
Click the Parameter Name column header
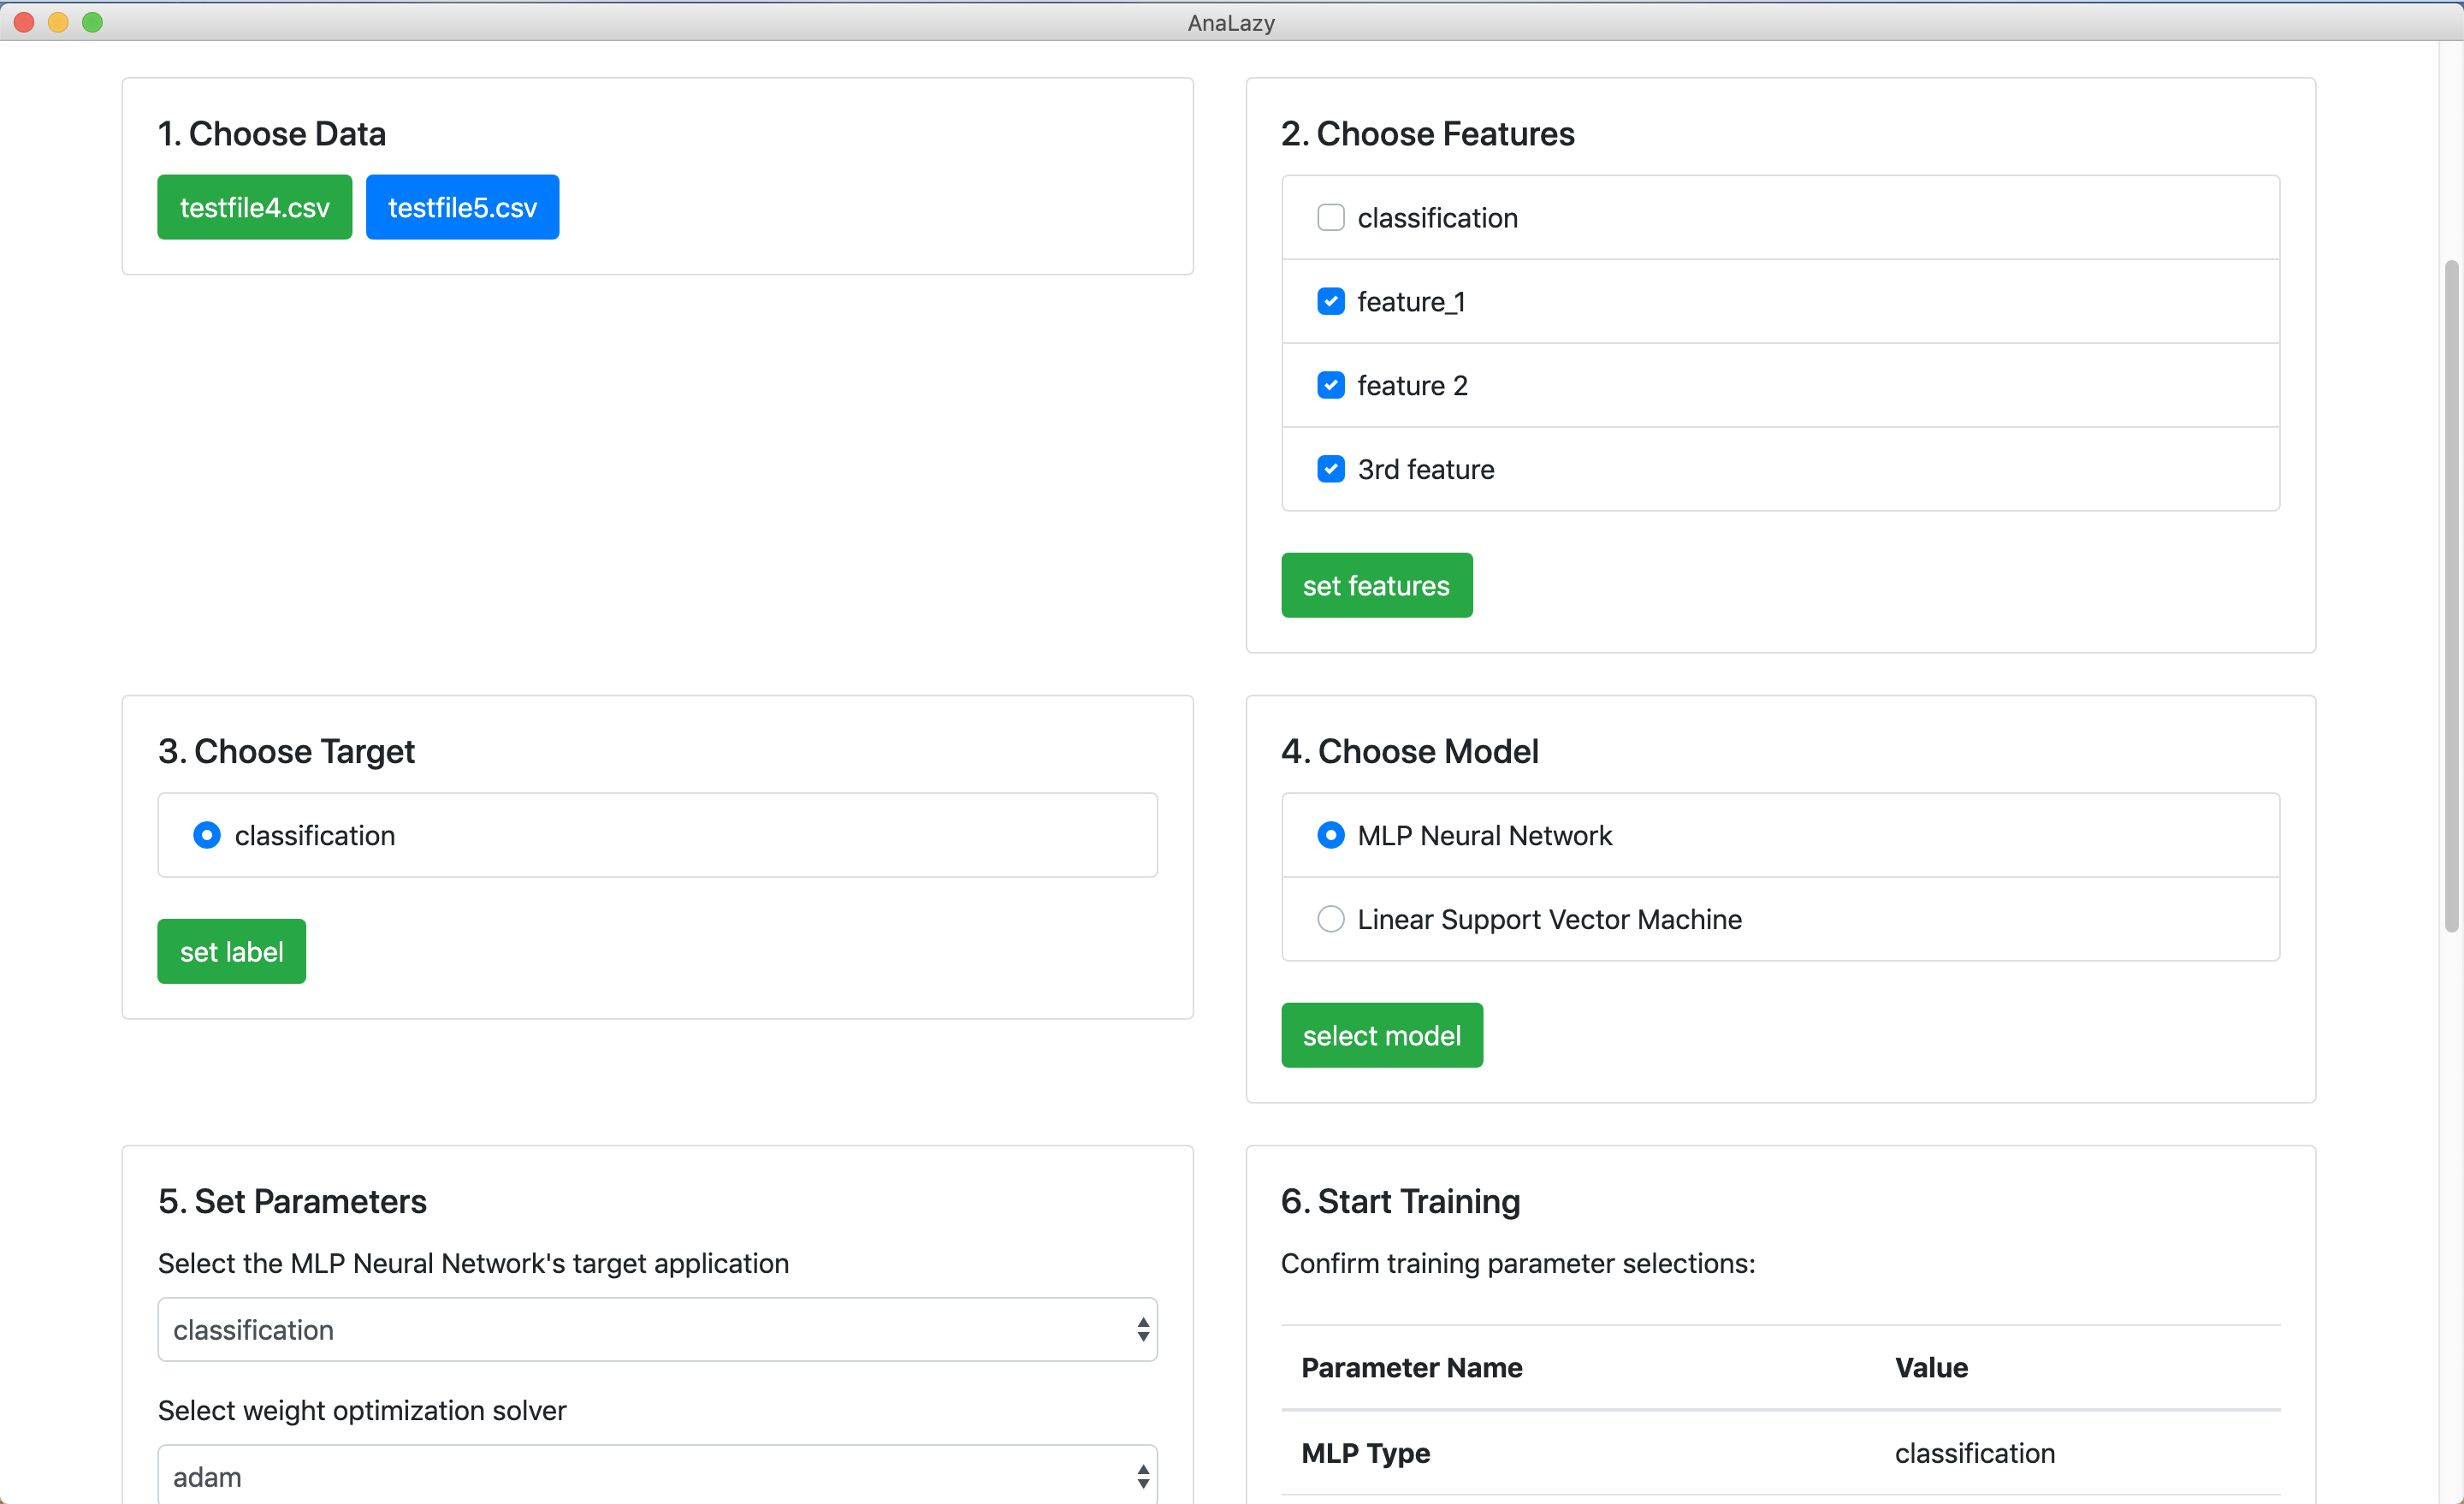pos(1411,1367)
